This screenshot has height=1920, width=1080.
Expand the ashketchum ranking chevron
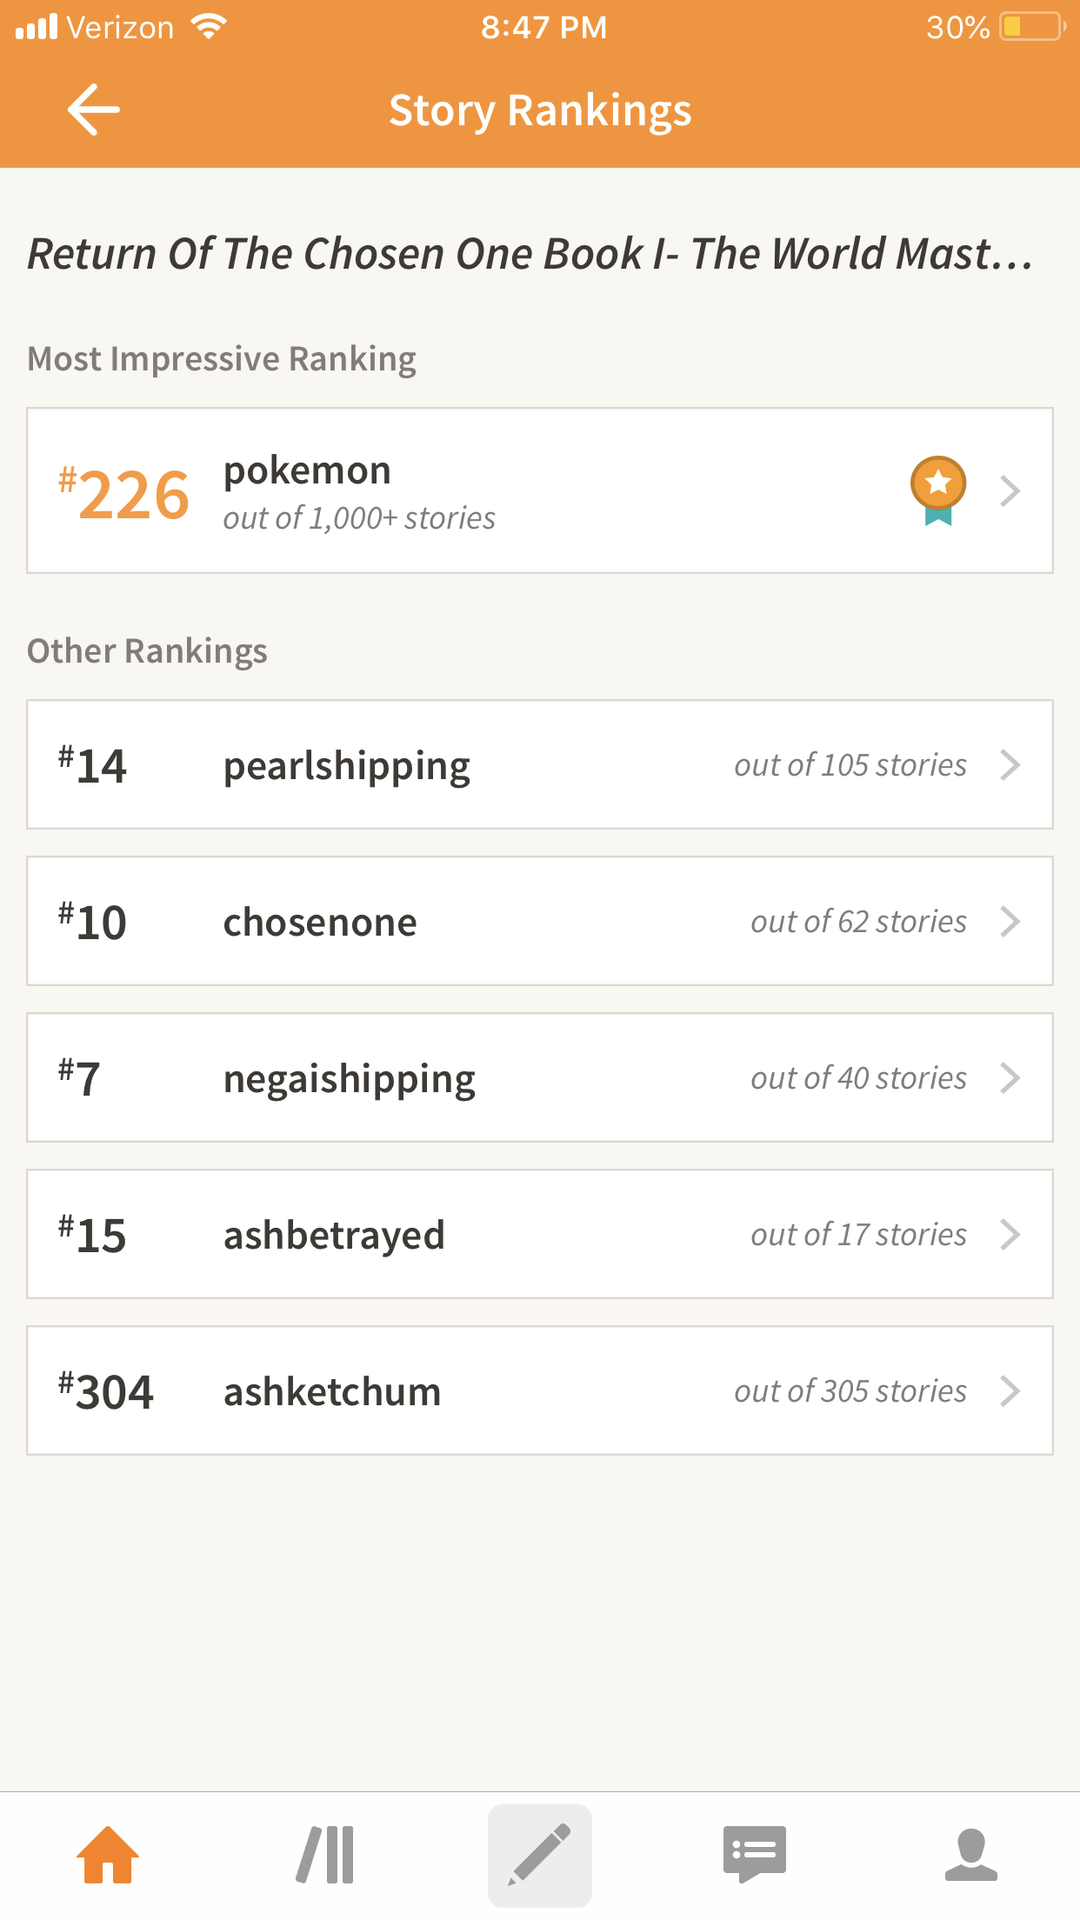pyautogui.click(x=1010, y=1391)
